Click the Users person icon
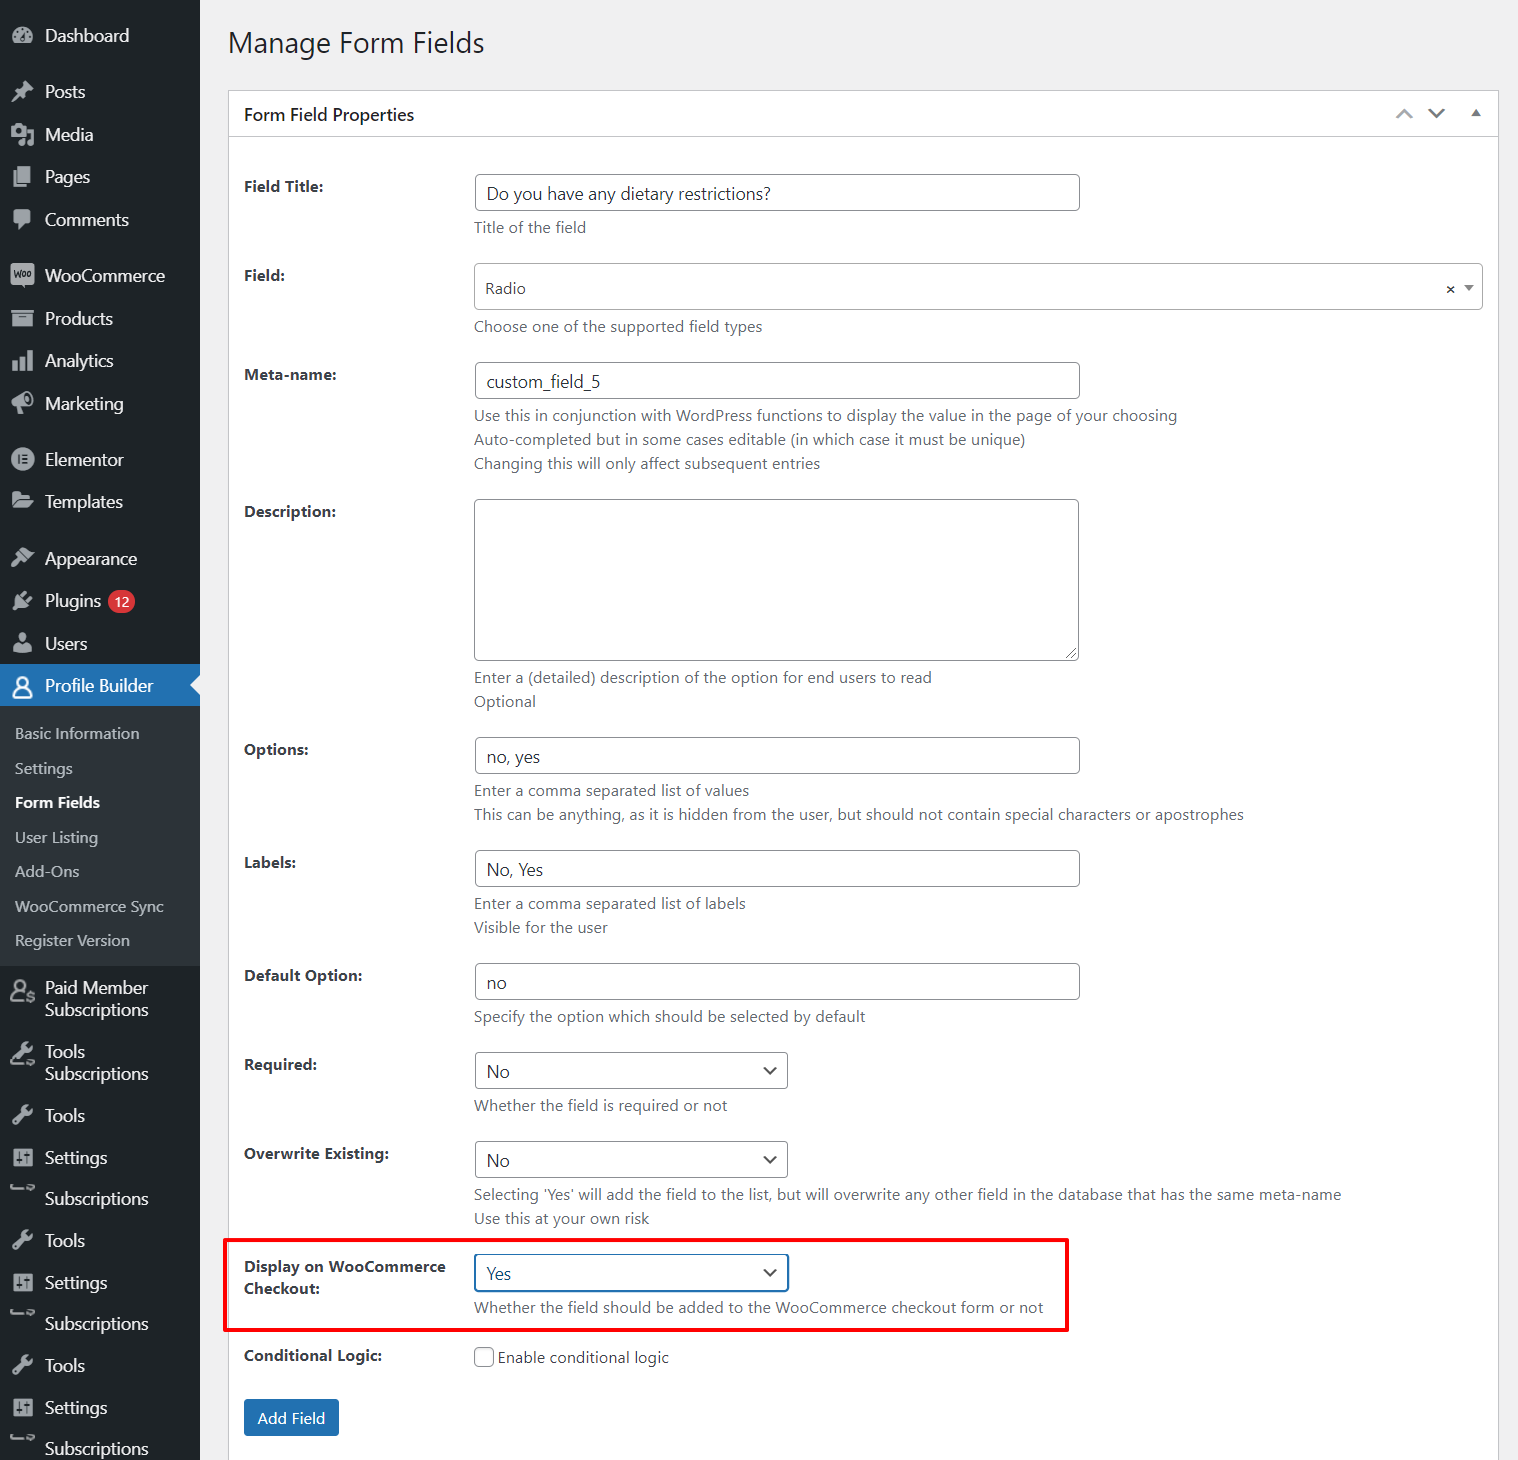 [22, 644]
